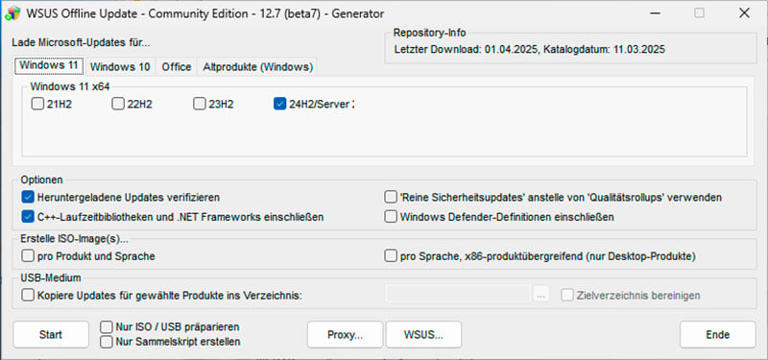The height and width of the screenshot is (360, 768).
Task: Select the Altprodukte (Windows) tab
Action: coord(258,67)
